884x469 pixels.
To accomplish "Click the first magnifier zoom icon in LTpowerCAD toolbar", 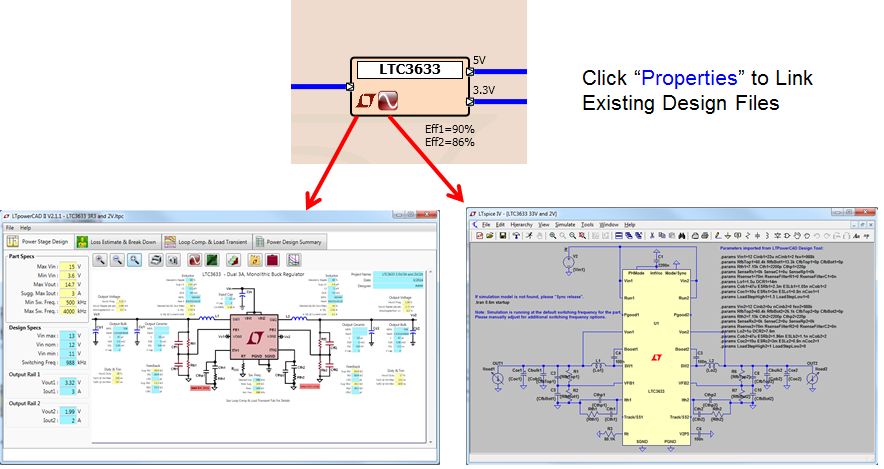I will 101,259.
